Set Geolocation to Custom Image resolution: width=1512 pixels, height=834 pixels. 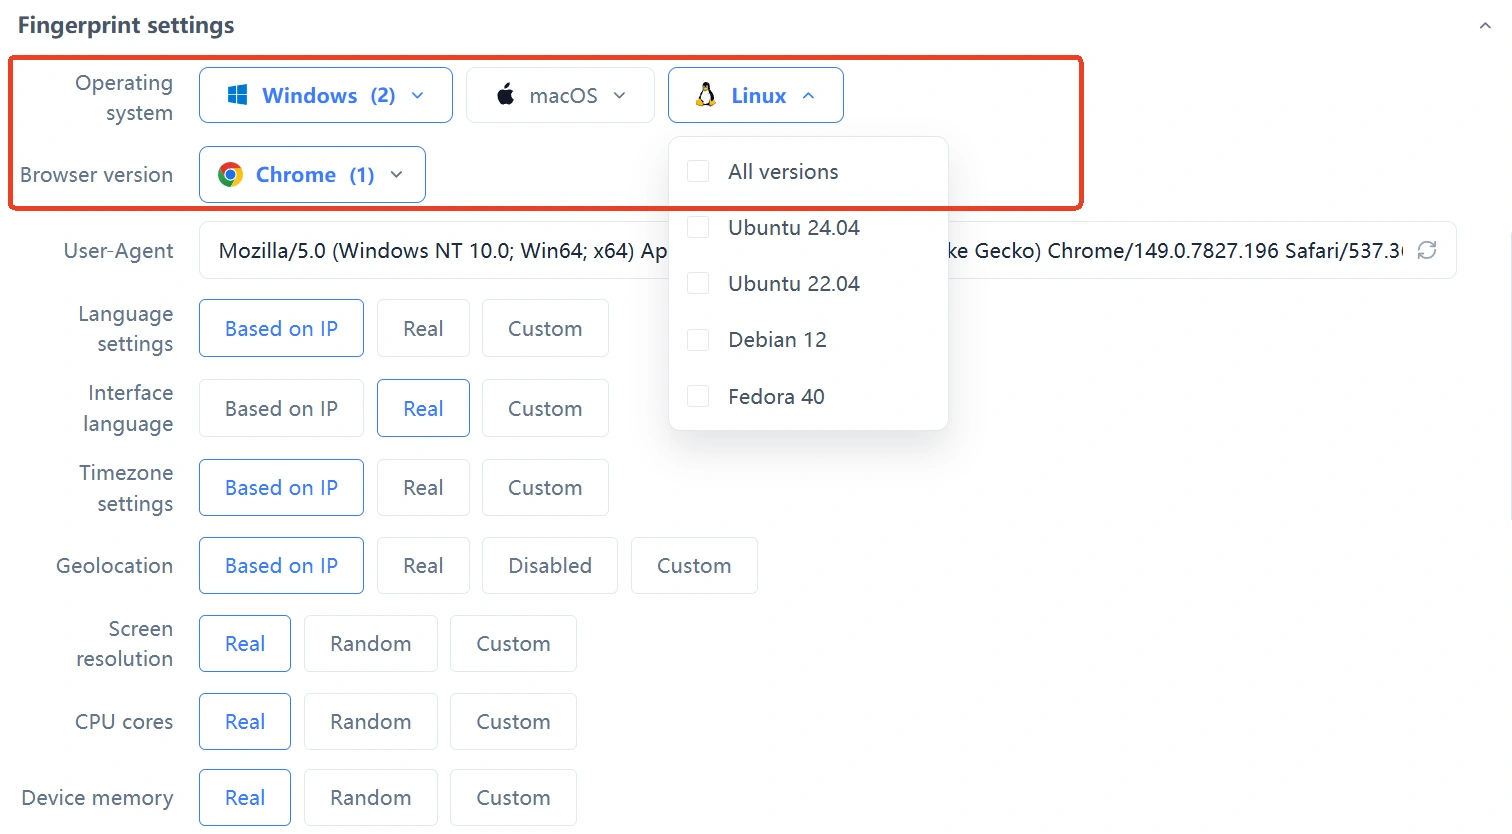click(x=694, y=565)
